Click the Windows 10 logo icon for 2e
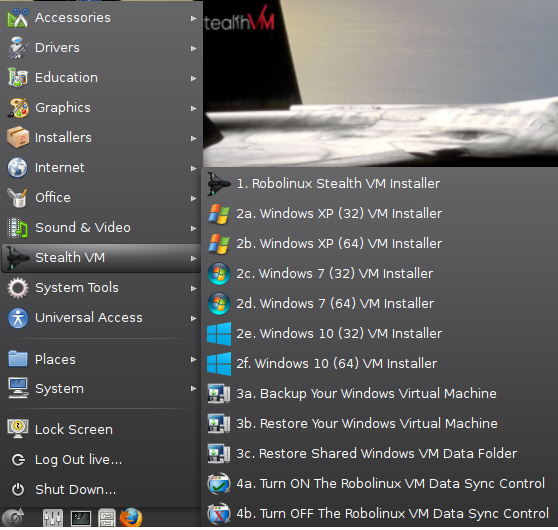This screenshot has height=530, width=558. click(x=219, y=334)
